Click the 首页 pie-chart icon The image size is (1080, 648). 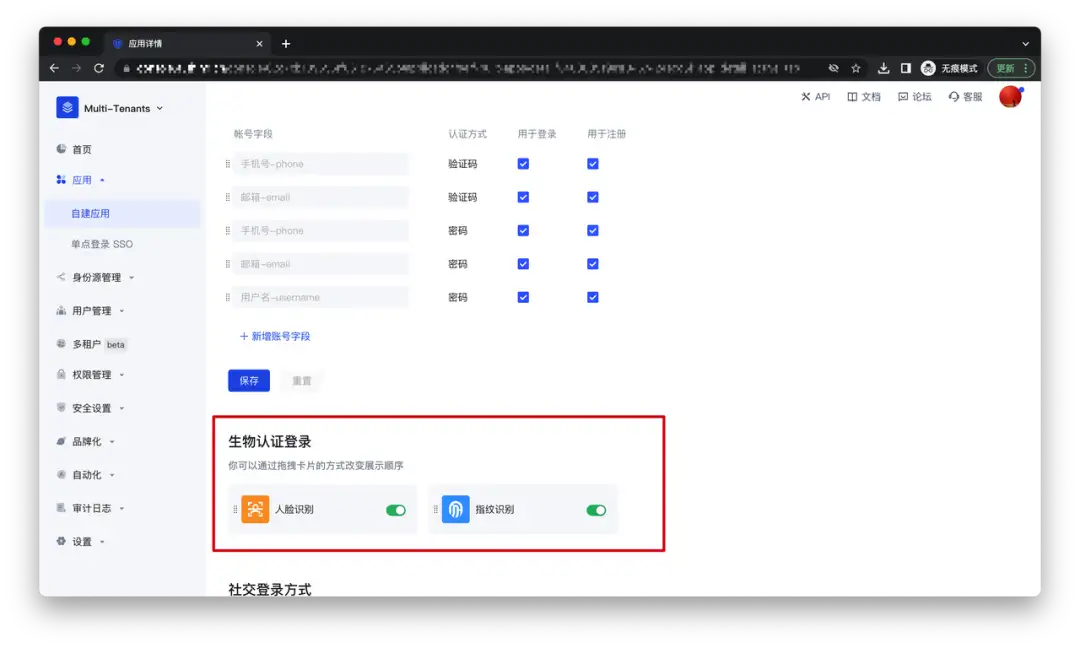point(61,149)
